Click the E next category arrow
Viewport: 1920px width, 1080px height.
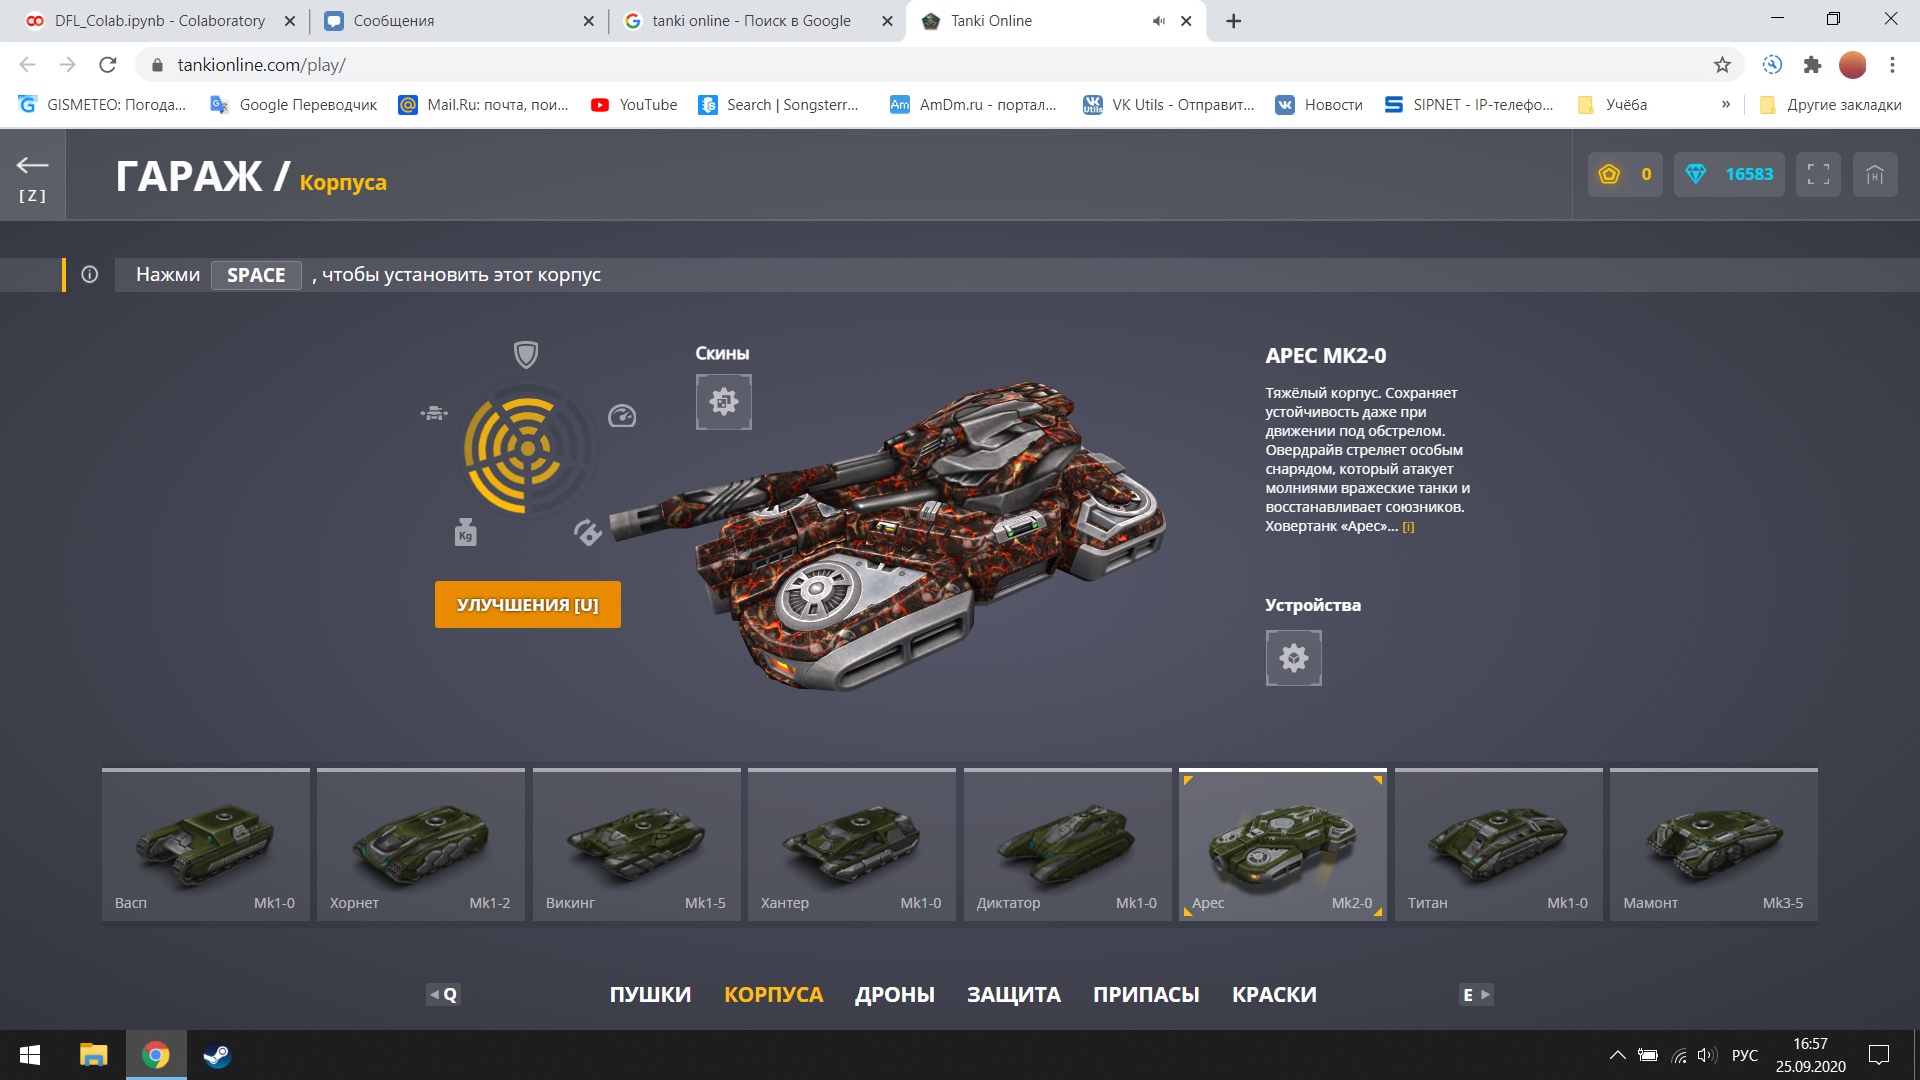pyautogui.click(x=1476, y=994)
